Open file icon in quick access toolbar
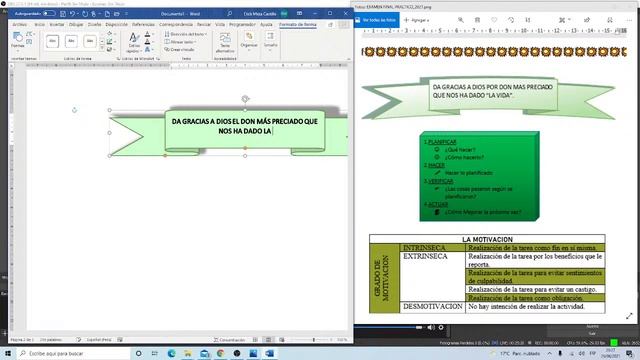 [117, 13]
